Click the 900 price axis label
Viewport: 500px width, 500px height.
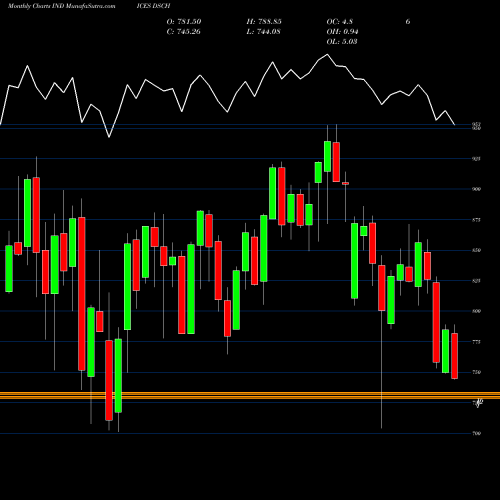tap(476, 189)
